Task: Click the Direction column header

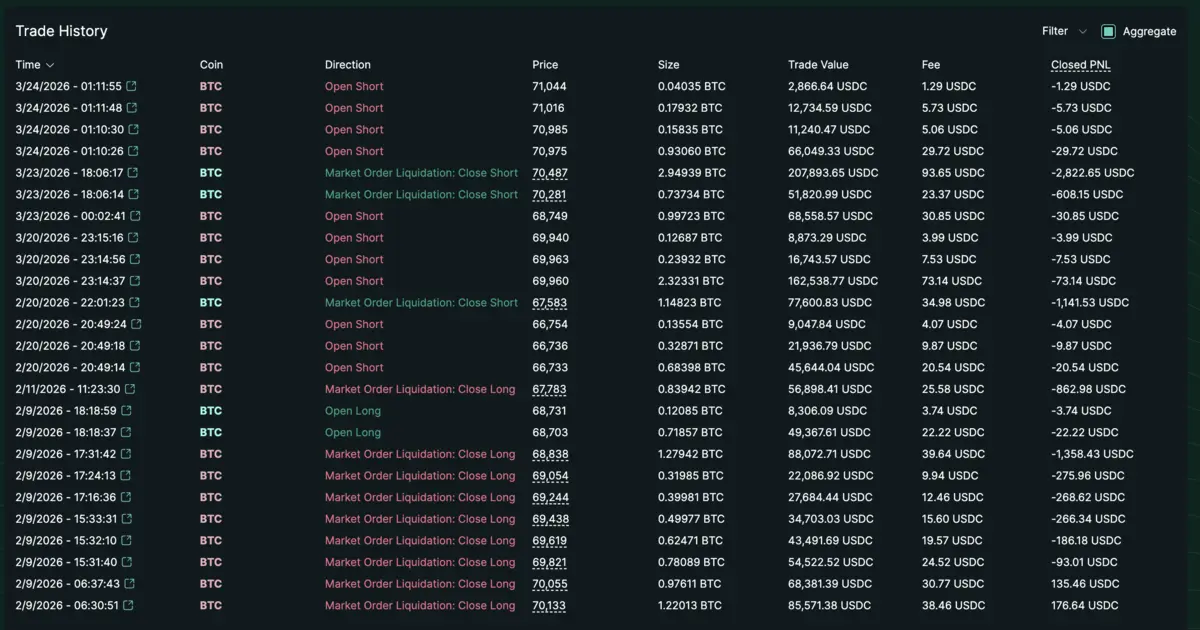Action: pos(347,65)
